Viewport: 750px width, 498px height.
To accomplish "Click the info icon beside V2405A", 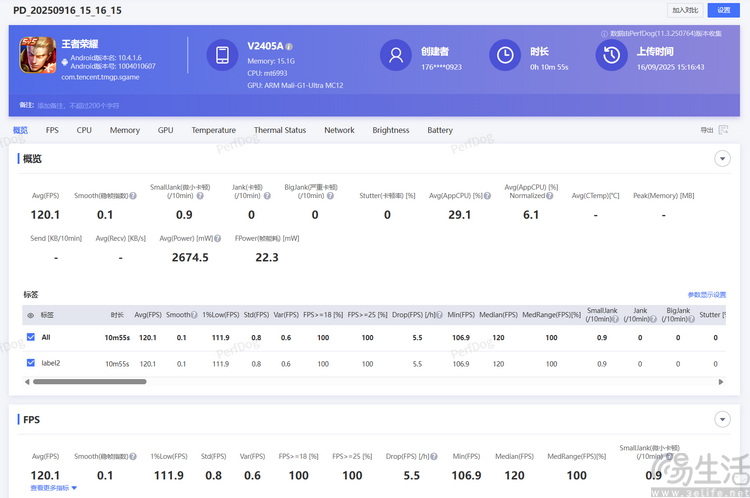I will tap(289, 47).
